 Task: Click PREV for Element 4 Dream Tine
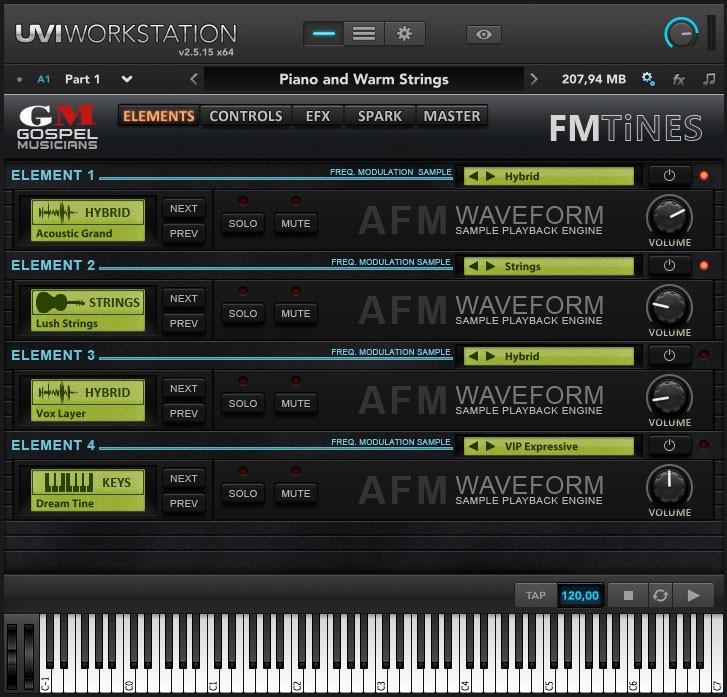tap(184, 503)
